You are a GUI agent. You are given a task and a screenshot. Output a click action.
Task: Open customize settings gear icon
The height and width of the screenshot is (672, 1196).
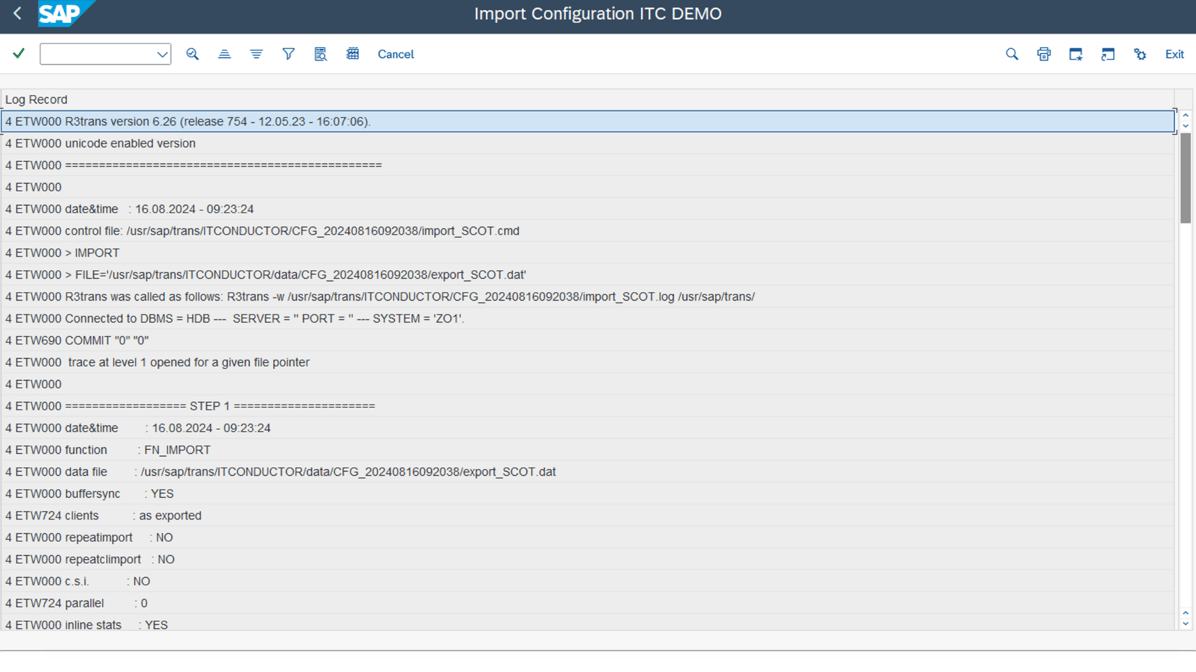(1140, 54)
